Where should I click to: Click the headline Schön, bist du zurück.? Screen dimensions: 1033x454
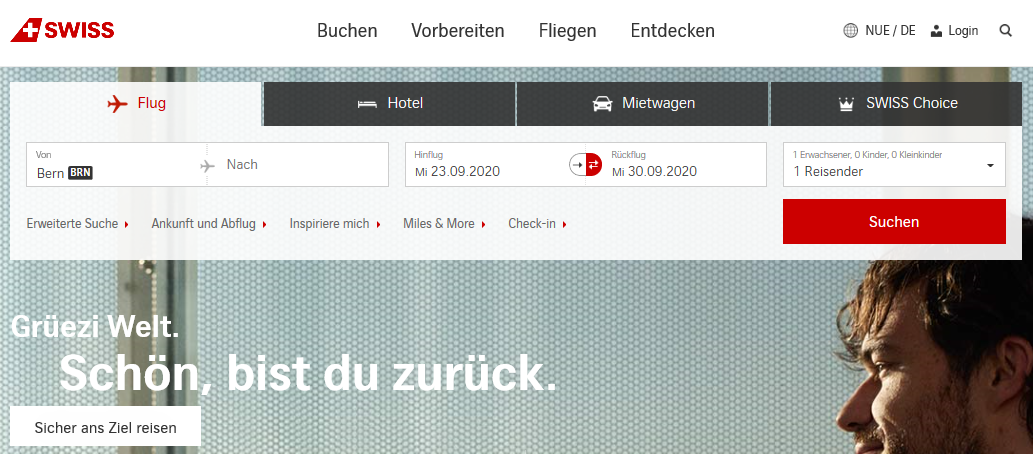click(x=308, y=374)
